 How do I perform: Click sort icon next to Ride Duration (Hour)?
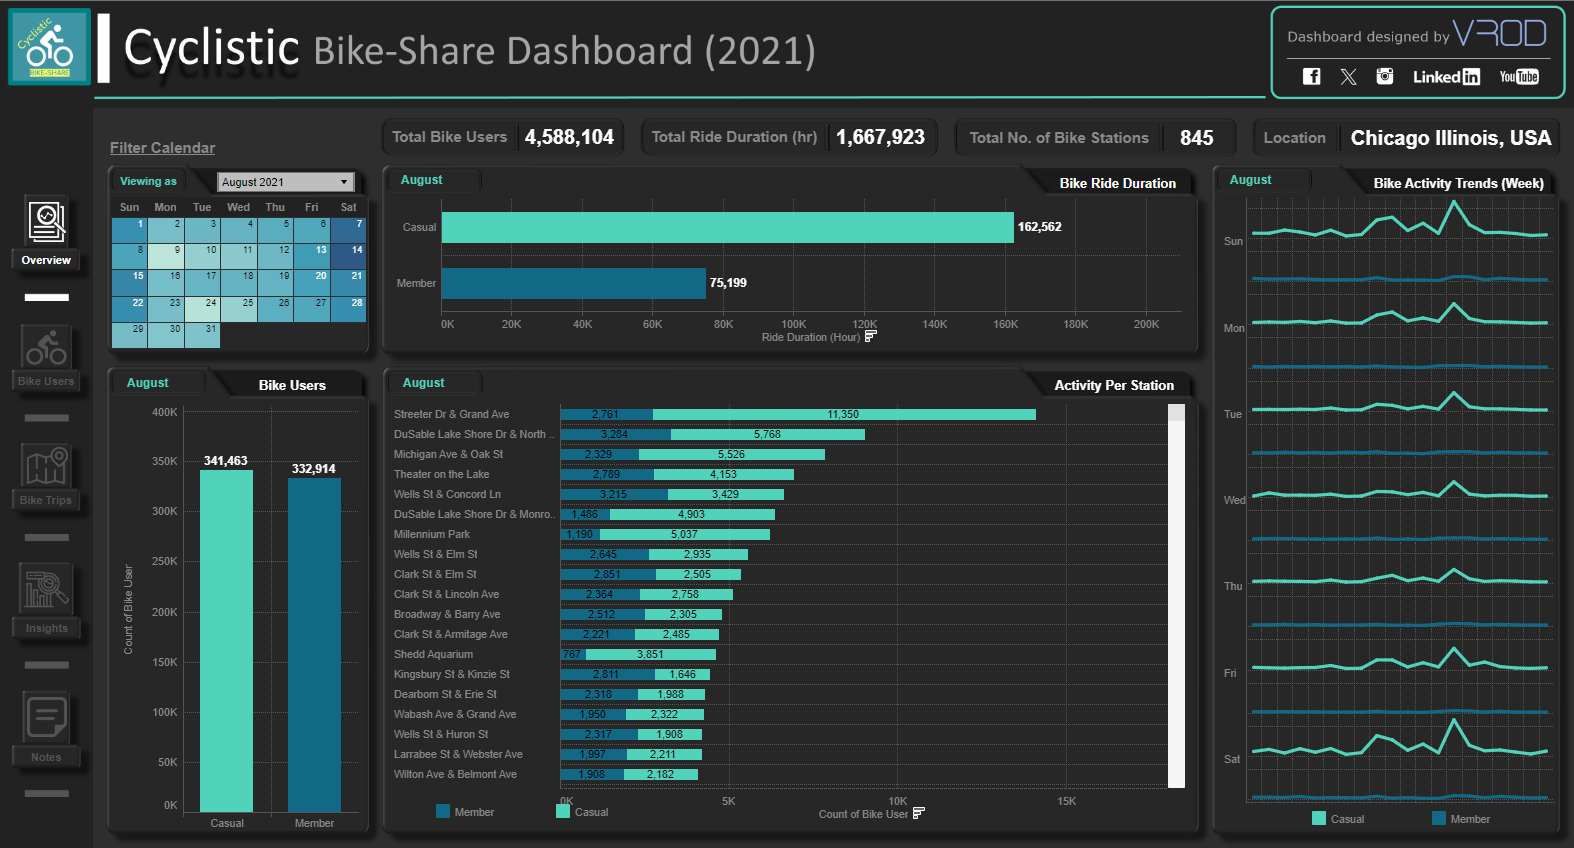[x=870, y=336]
